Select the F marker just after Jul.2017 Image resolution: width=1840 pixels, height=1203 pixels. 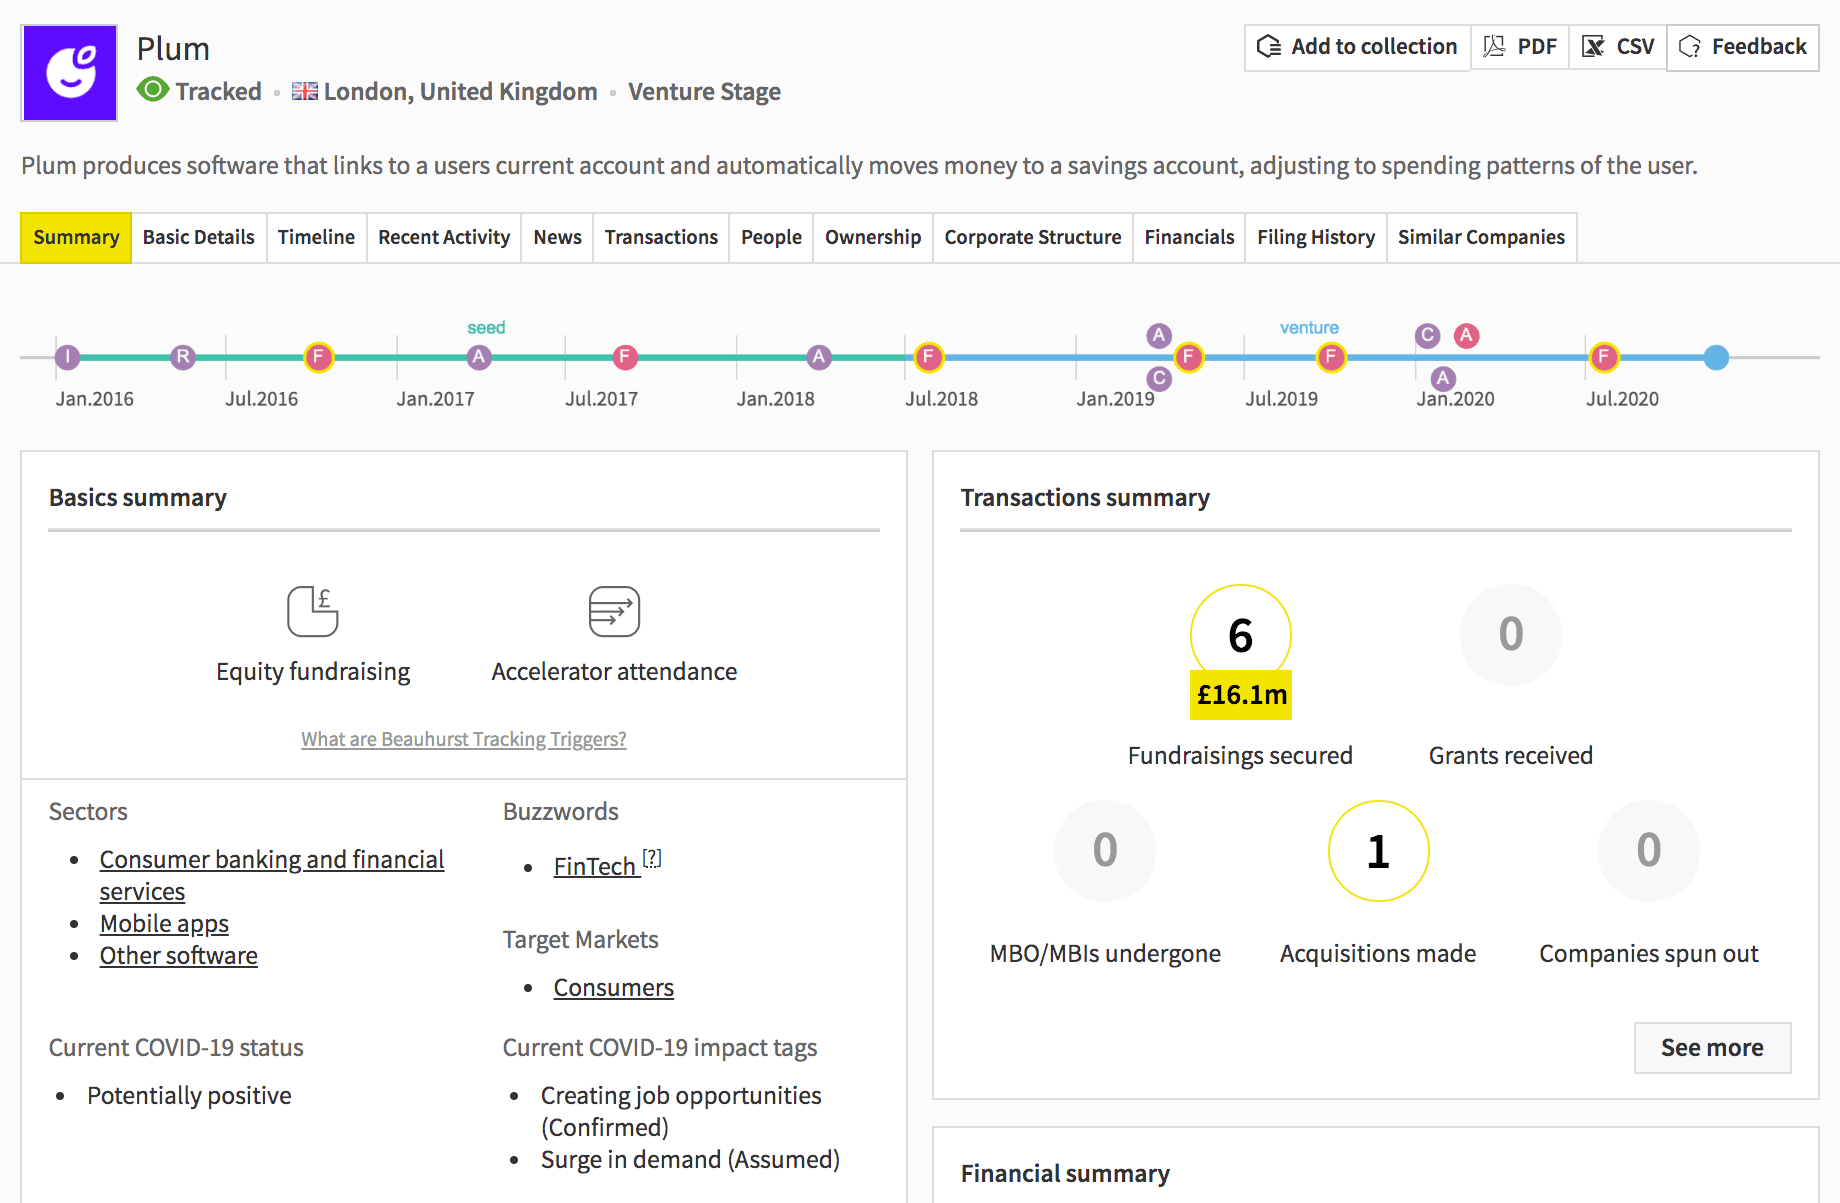click(625, 357)
